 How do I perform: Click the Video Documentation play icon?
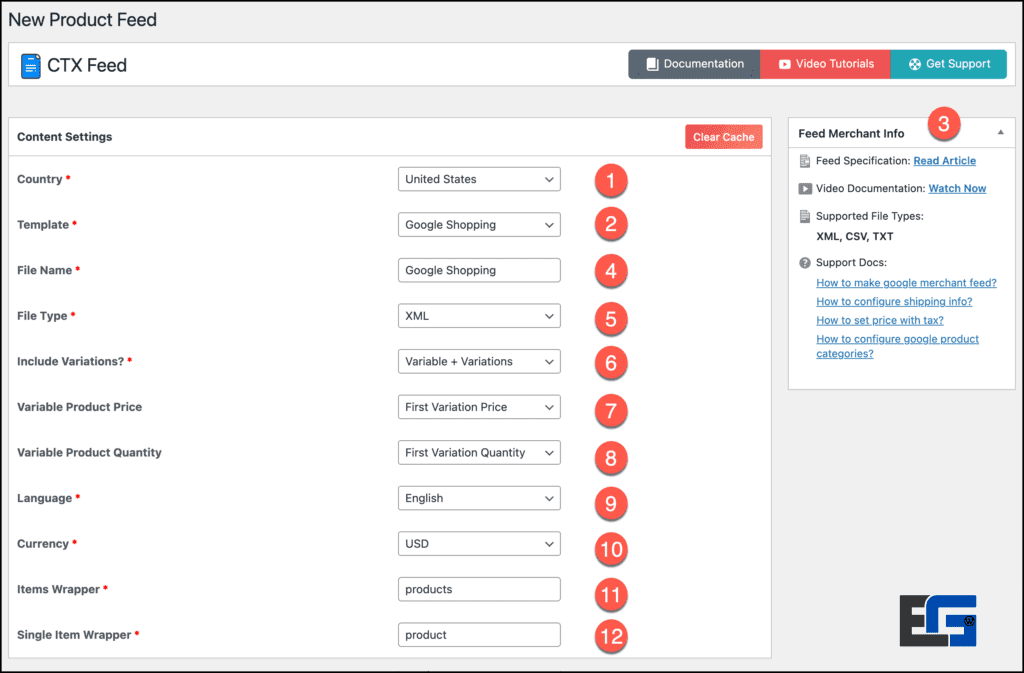pyautogui.click(x=805, y=189)
